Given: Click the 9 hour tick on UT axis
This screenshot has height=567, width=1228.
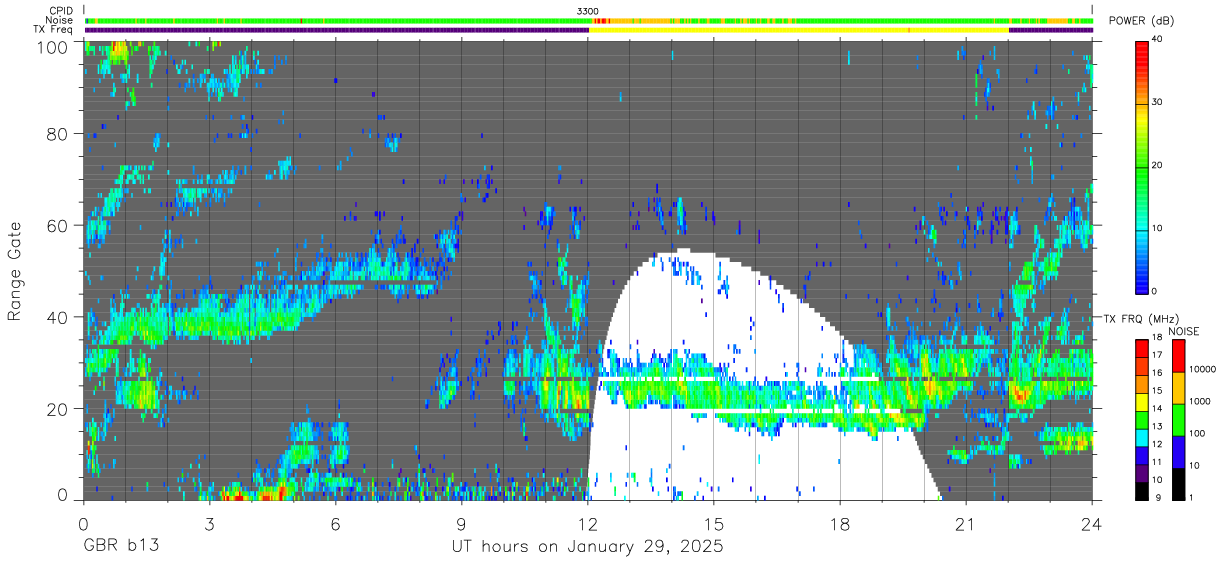Looking at the screenshot, I should point(461,524).
